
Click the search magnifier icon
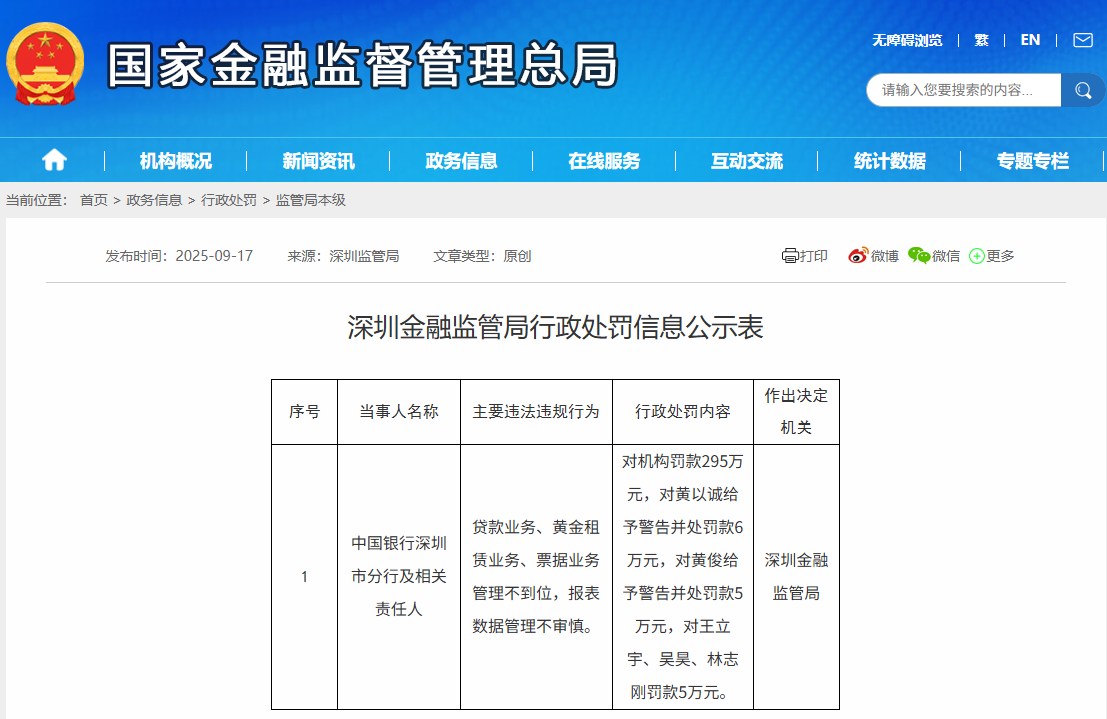[x=1083, y=90]
